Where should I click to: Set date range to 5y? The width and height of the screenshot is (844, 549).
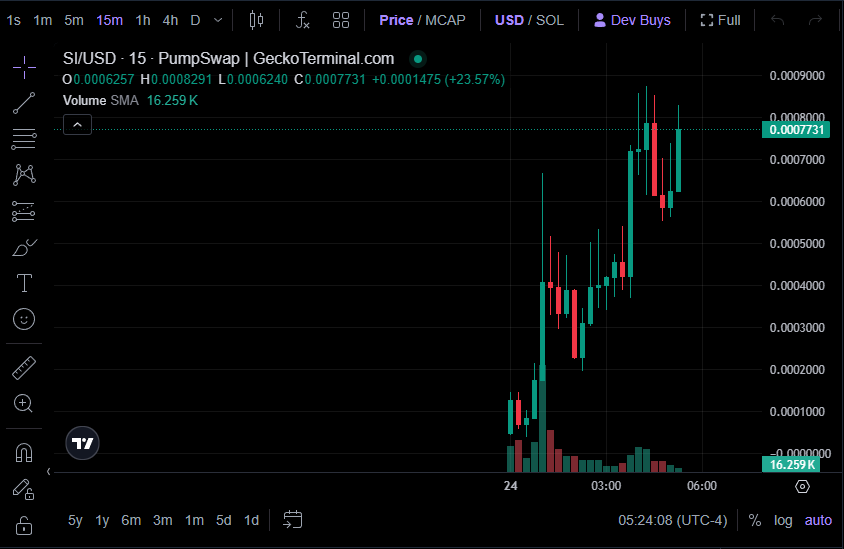click(75, 520)
